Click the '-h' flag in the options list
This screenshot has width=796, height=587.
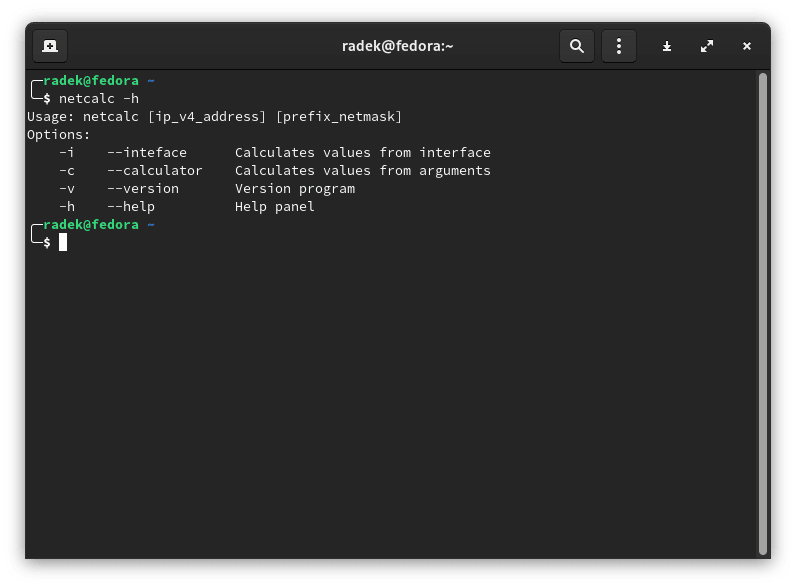(x=67, y=207)
